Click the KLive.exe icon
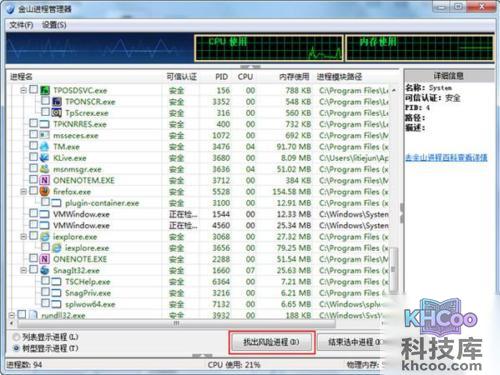500x375 pixels. tap(45, 158)
